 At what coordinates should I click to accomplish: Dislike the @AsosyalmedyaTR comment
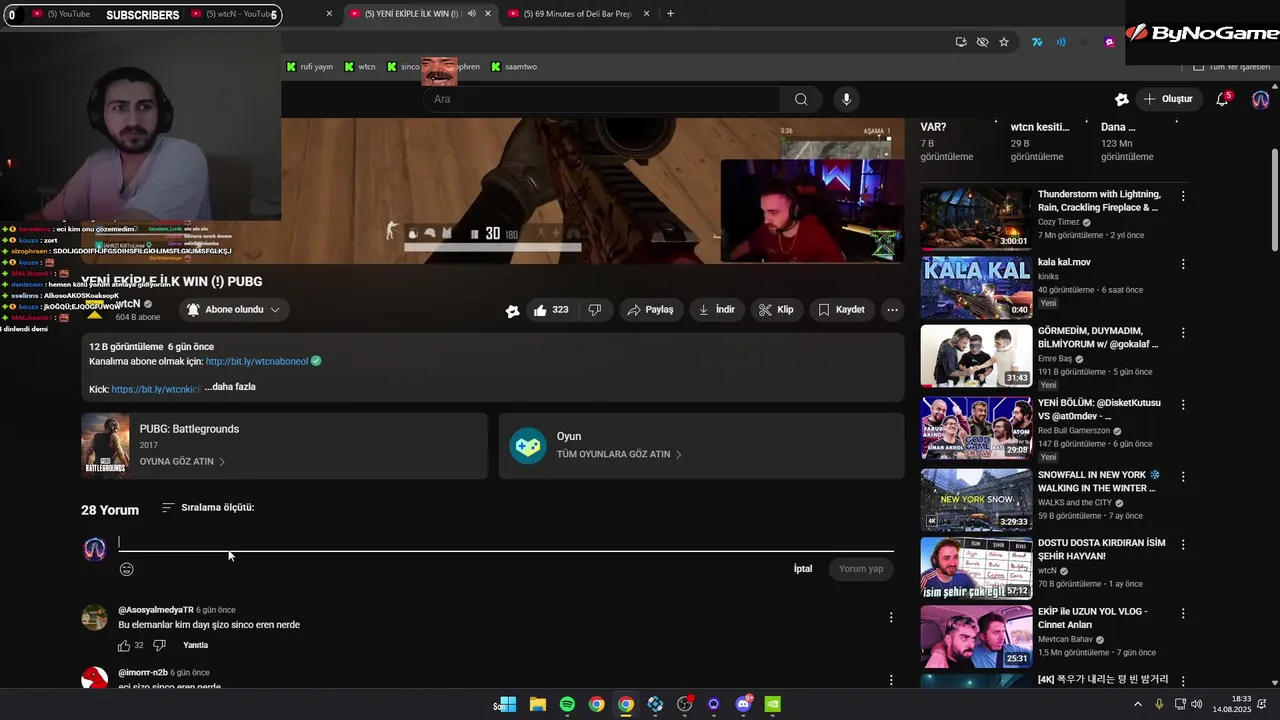point(159,645)
